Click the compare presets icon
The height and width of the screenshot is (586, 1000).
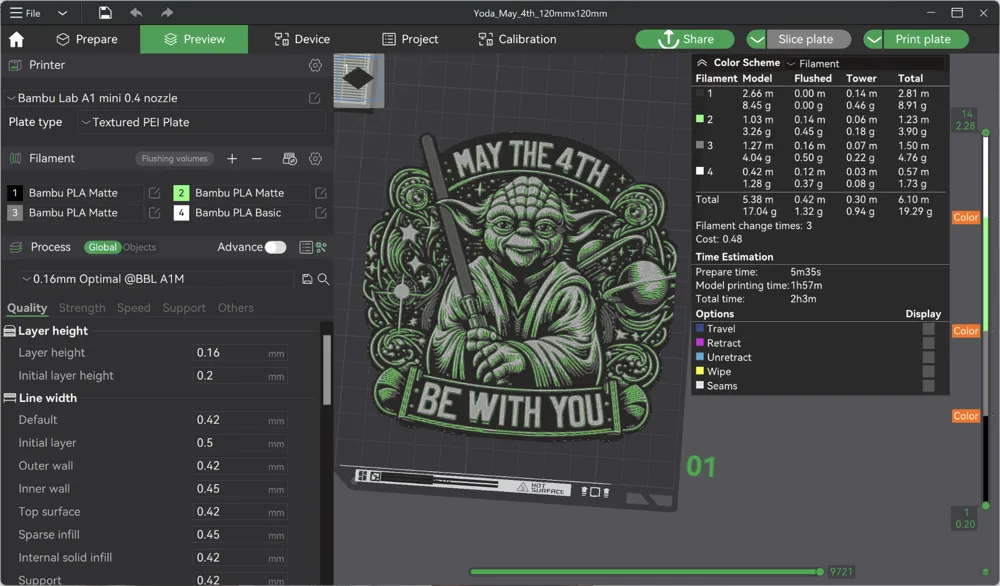tap(321, 247)
